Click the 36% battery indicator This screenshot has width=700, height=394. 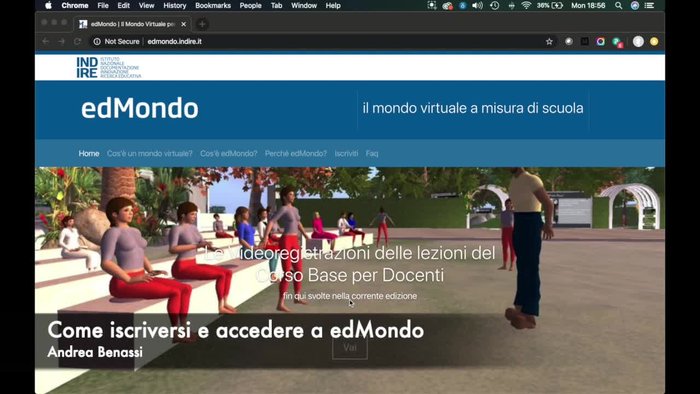click(x=550, y=5)
